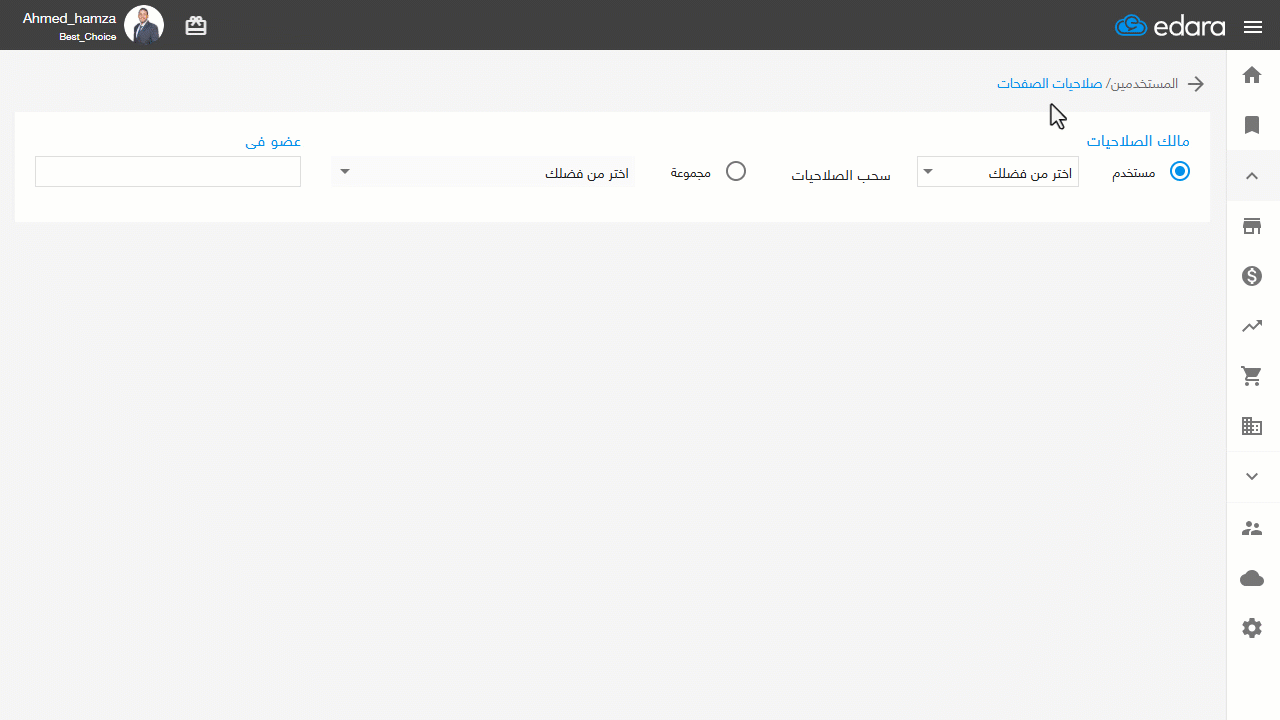Open the settings gear sidebar icon
1280x720 pixels.
[x=1252, y=628]
